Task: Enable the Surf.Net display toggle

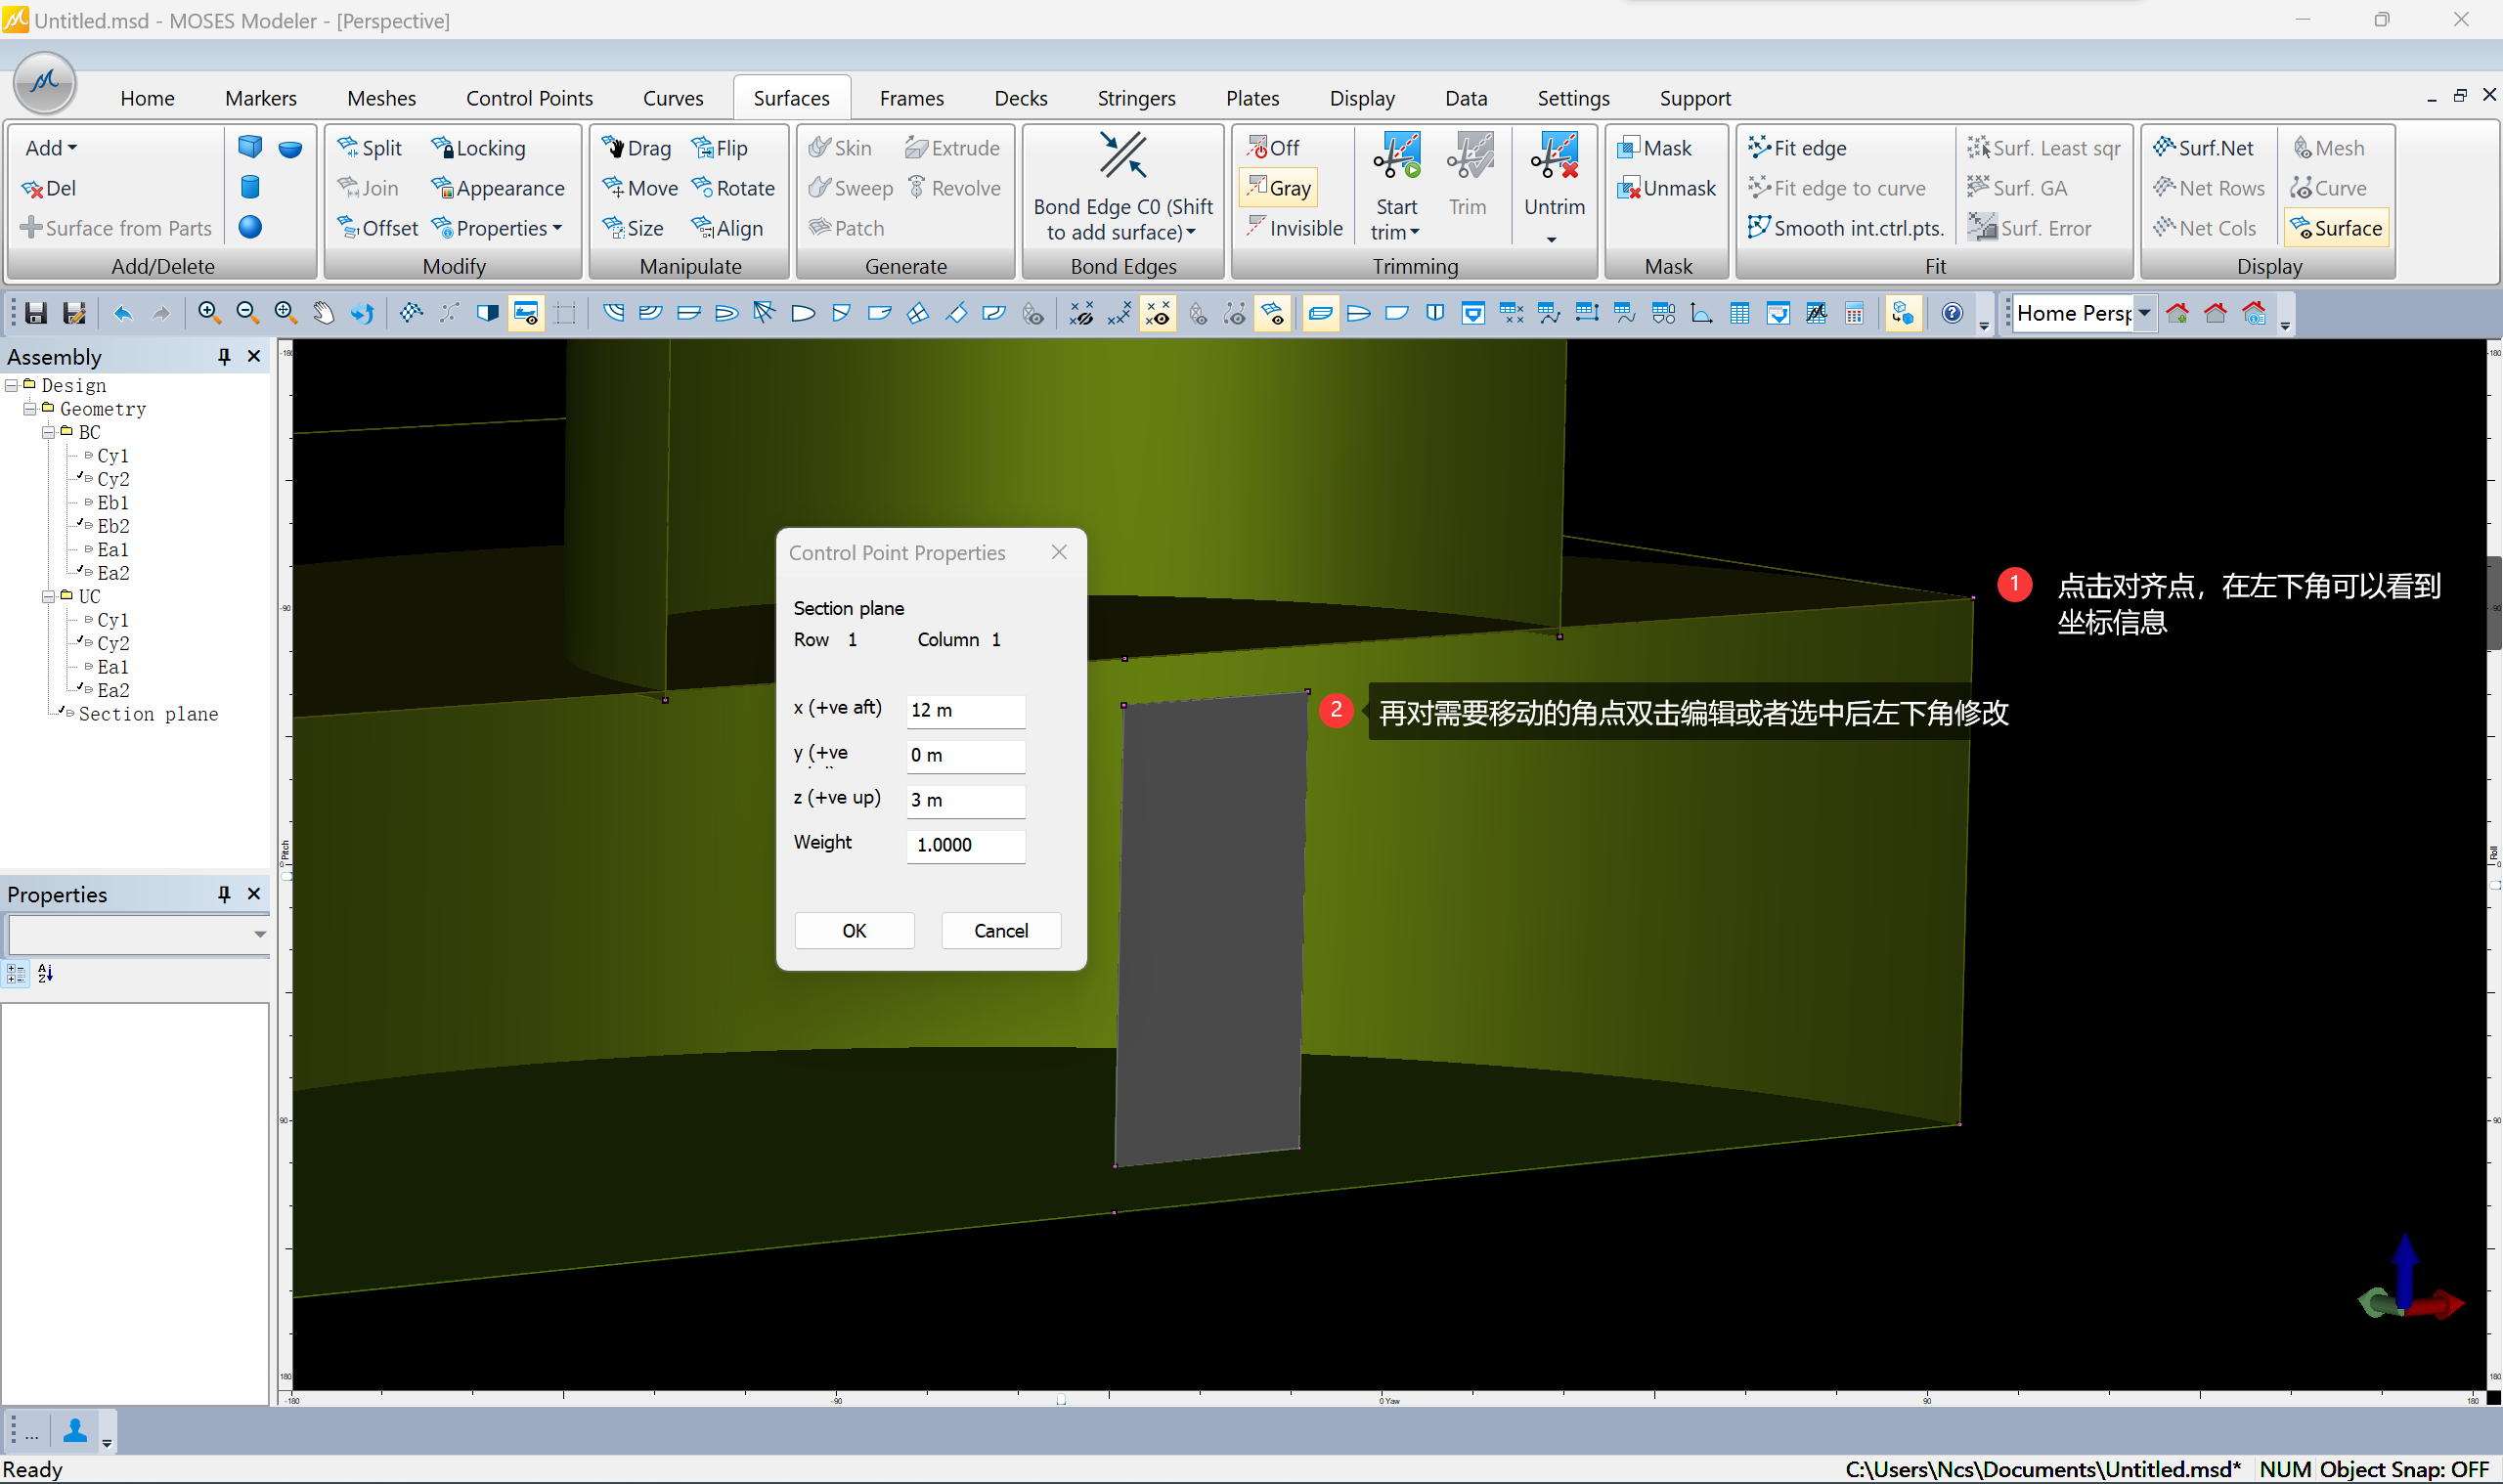Action: tap(2203, 148)
